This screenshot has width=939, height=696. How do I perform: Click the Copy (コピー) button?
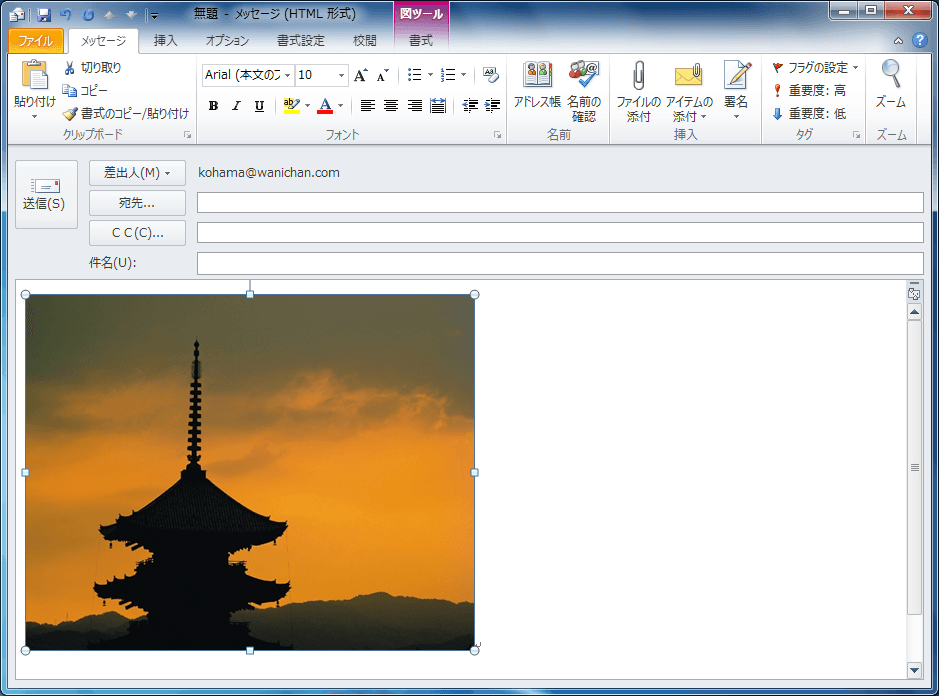click(x=86, y=90)
